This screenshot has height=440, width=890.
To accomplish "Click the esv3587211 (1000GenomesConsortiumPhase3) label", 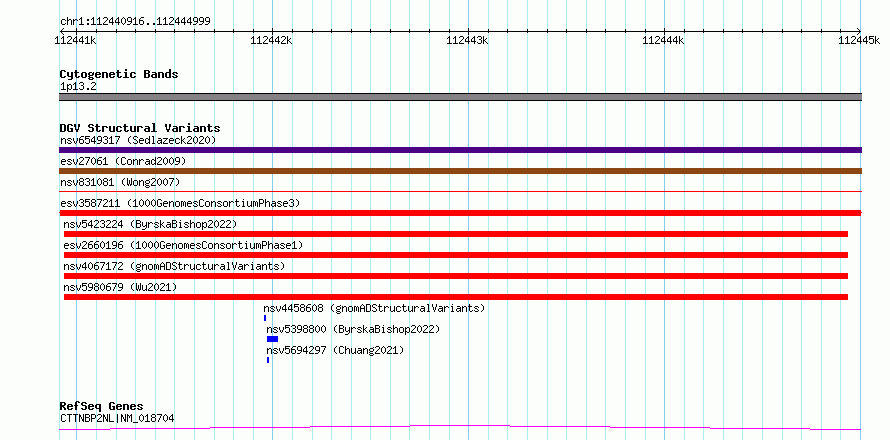I will click(x=180, y=203).
